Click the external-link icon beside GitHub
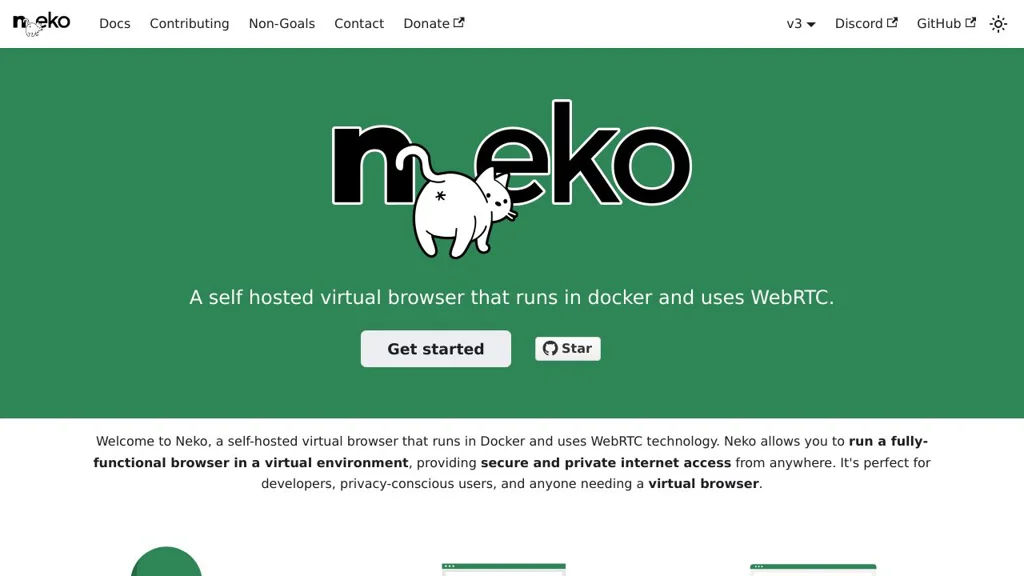Image resolution: width=1024 pixels, height=576 pixels. [x=970, y=22]
